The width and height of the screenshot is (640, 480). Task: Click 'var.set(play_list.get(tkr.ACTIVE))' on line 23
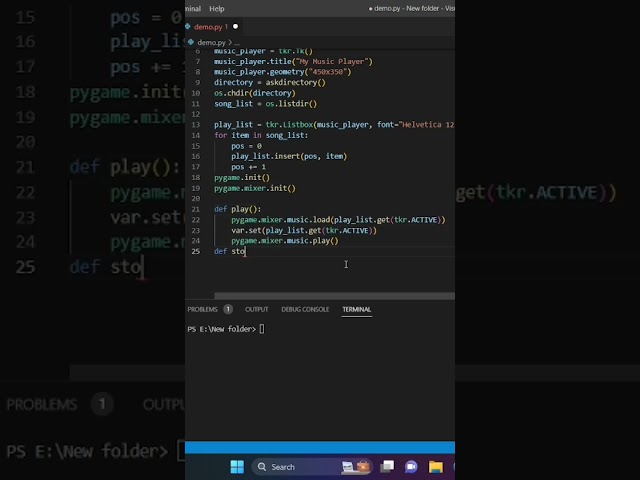[304, 231]
